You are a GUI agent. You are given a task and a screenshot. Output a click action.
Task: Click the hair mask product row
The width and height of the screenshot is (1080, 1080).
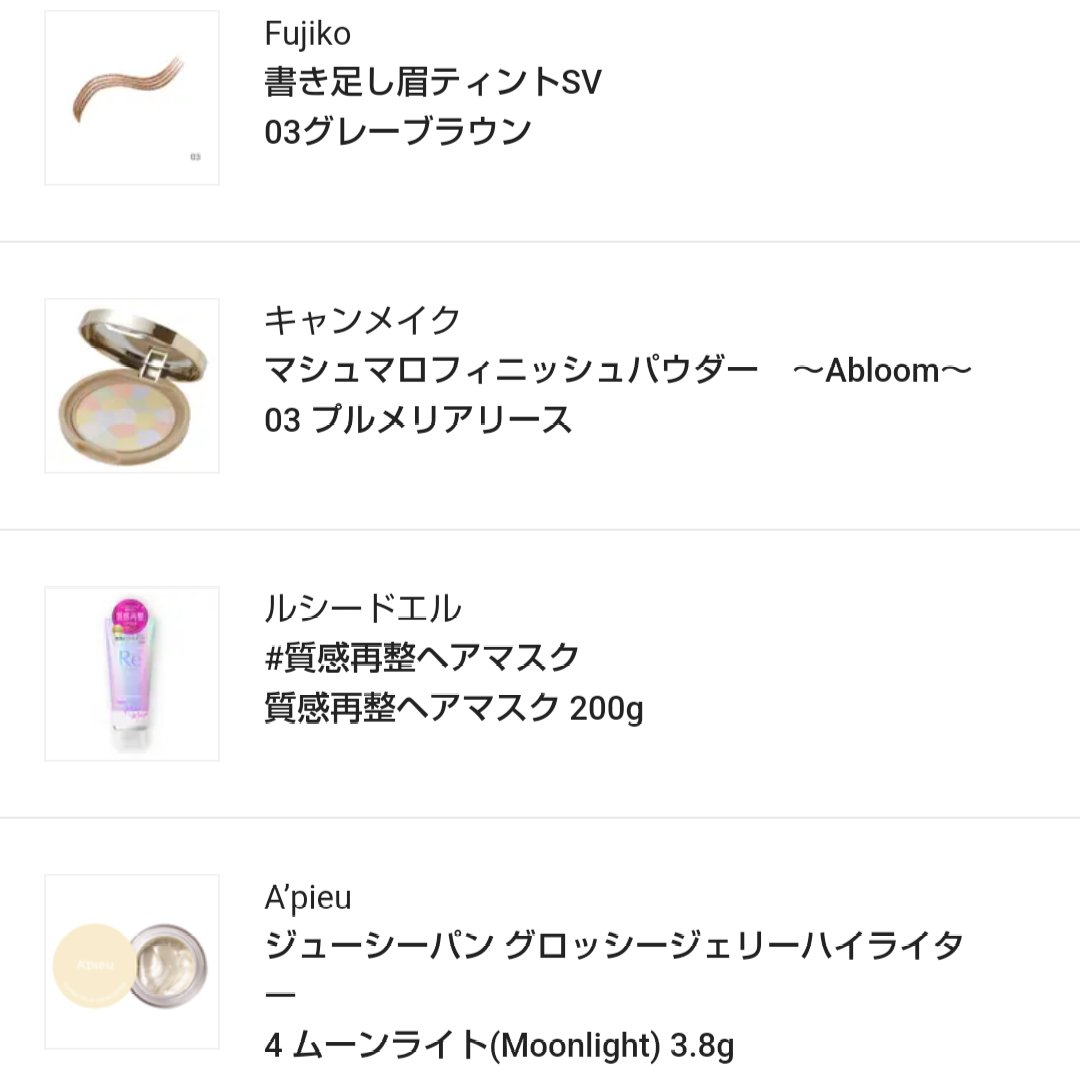pyautogui.click(x=540, y=672)
